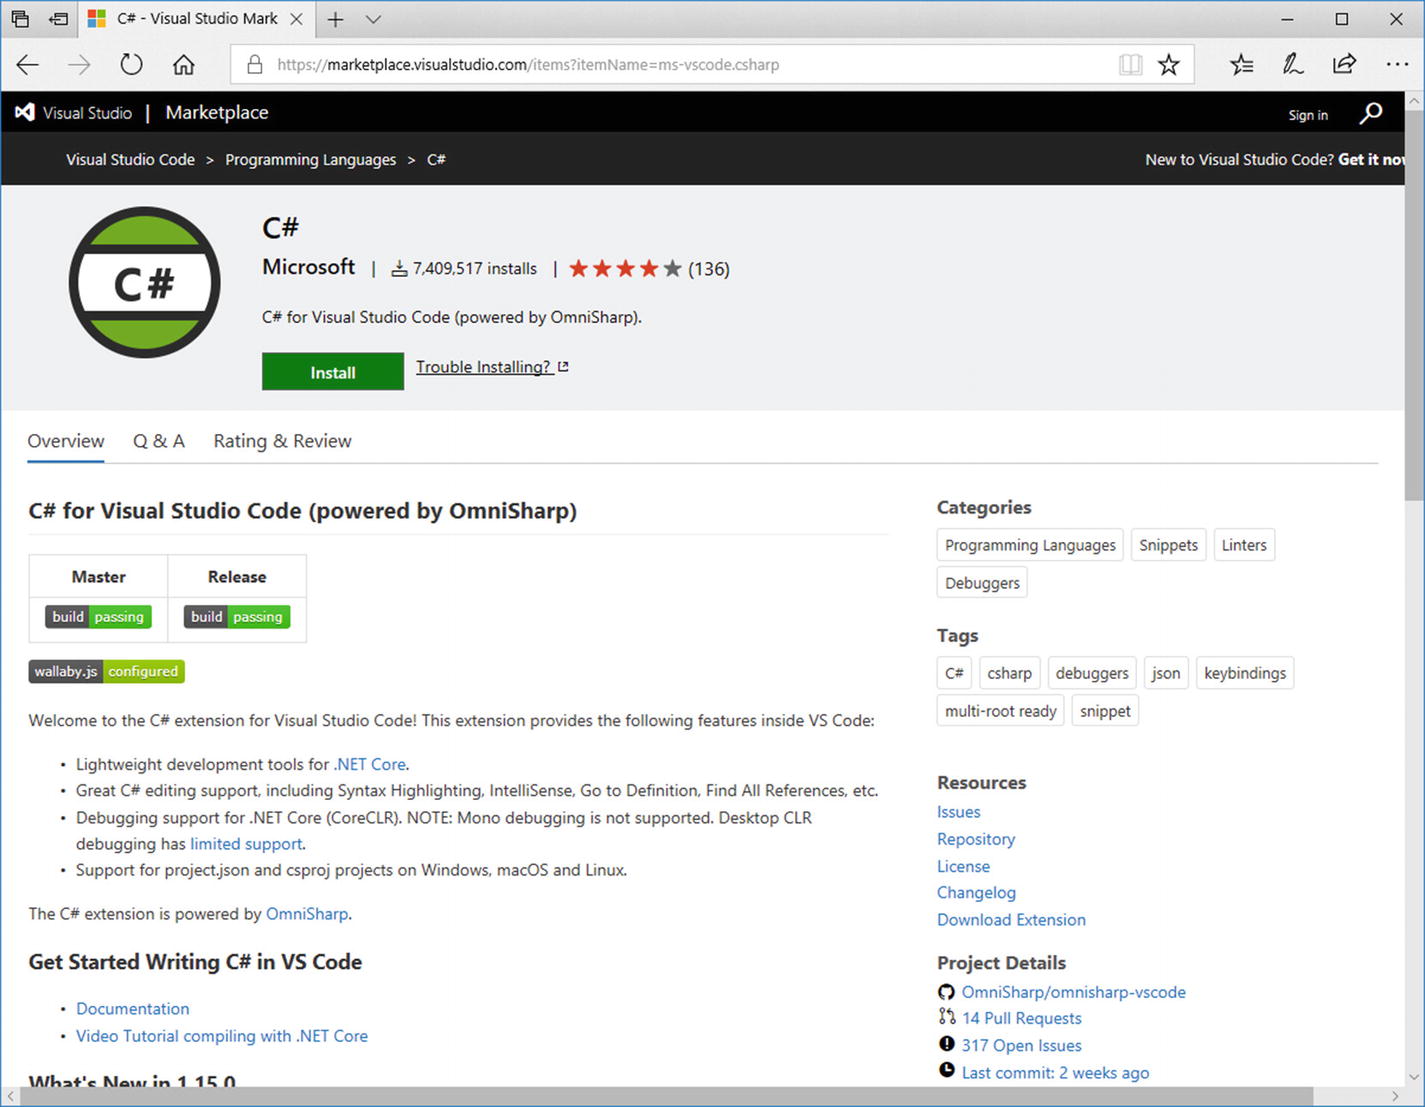Open the reading view book icon
Viewport: 1425px width, 1107px height.
(1130, 65)
